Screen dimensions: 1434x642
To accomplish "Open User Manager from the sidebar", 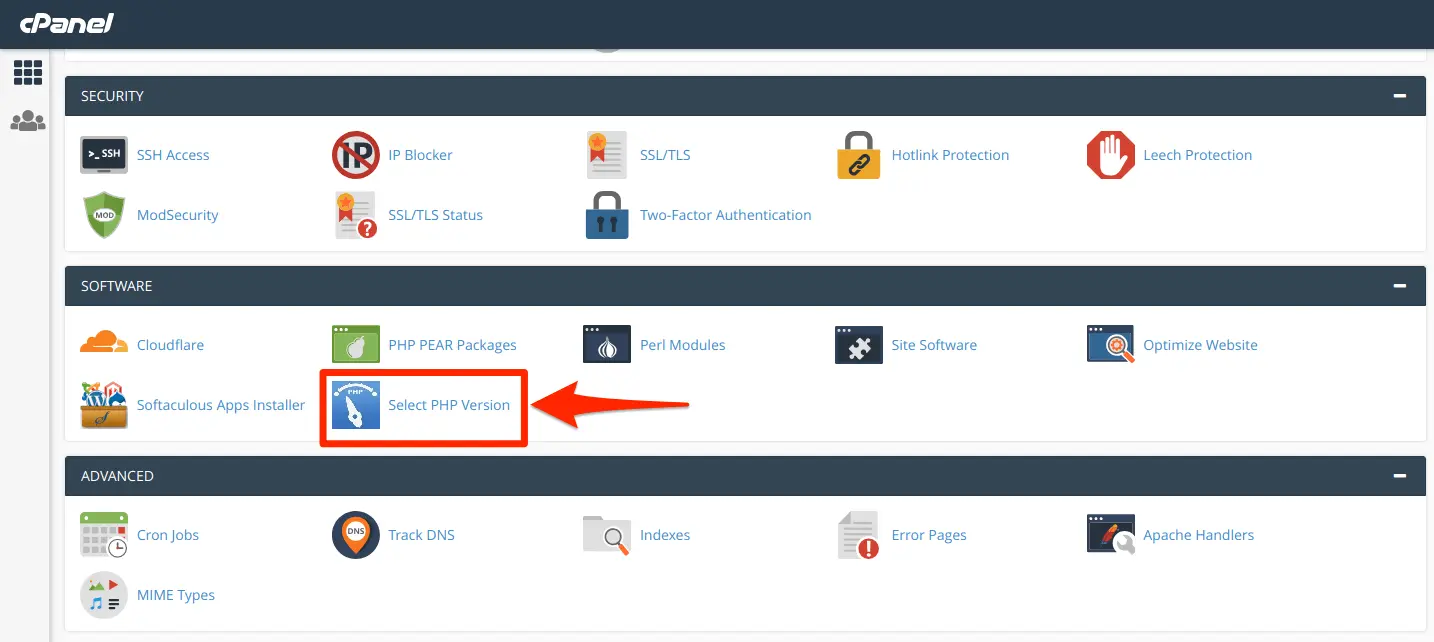I will pos(28,120).
